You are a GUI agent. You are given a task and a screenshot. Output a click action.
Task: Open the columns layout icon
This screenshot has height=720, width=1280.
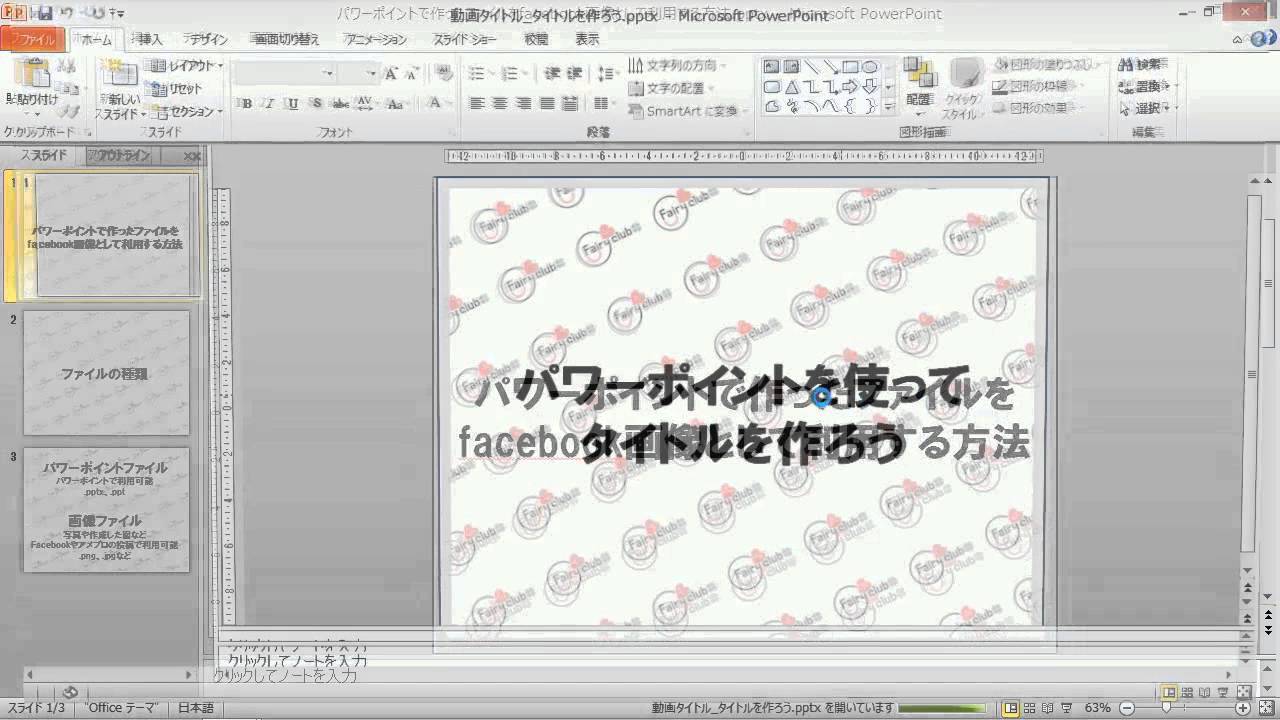603,103
